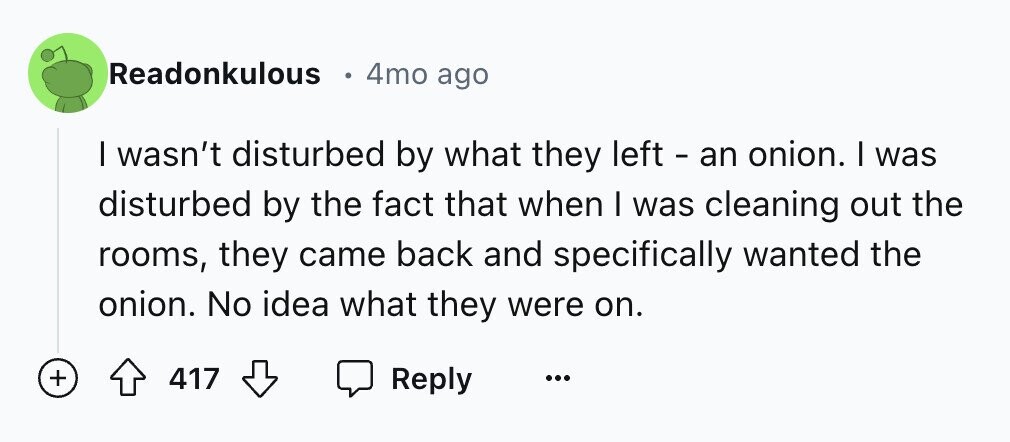Click the "4mo ago" timestamp

tap(427, 74)
